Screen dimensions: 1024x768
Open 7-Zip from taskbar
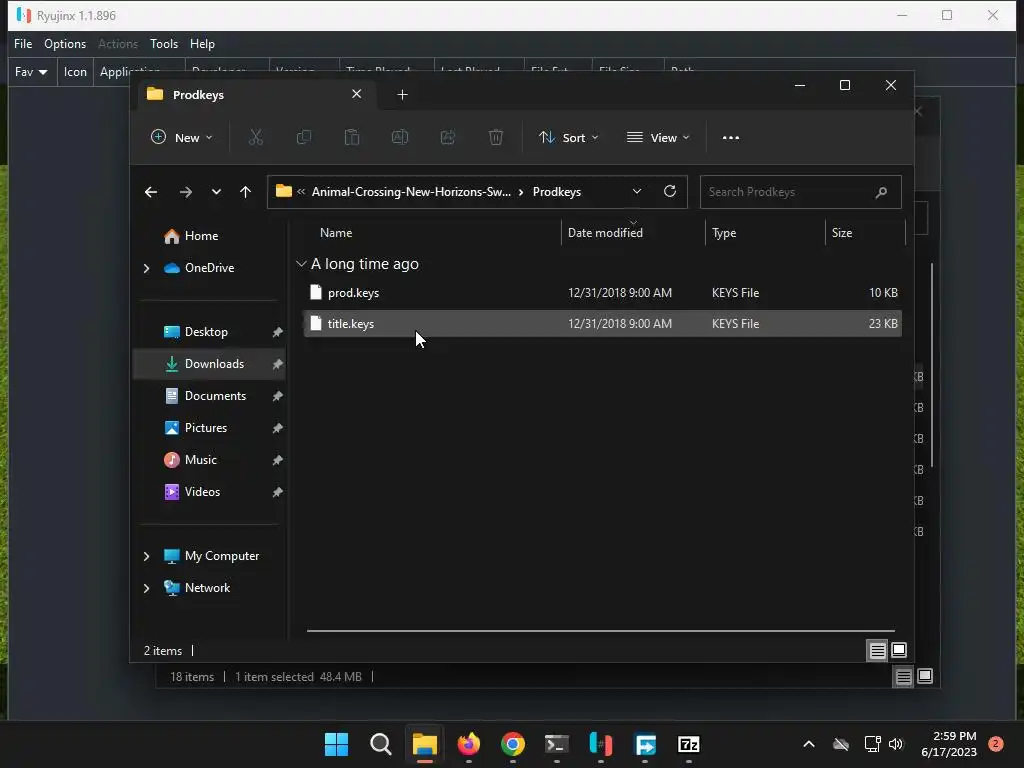point(689,744)
